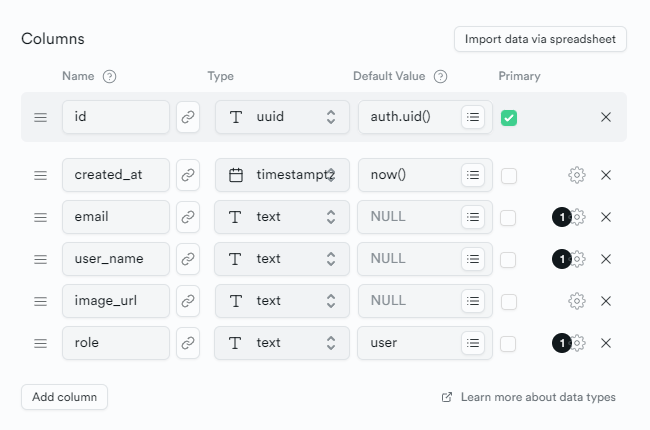Click the foreign key link icon for email
The height and width of the screenshot is (430, 650).
(188, 217)
